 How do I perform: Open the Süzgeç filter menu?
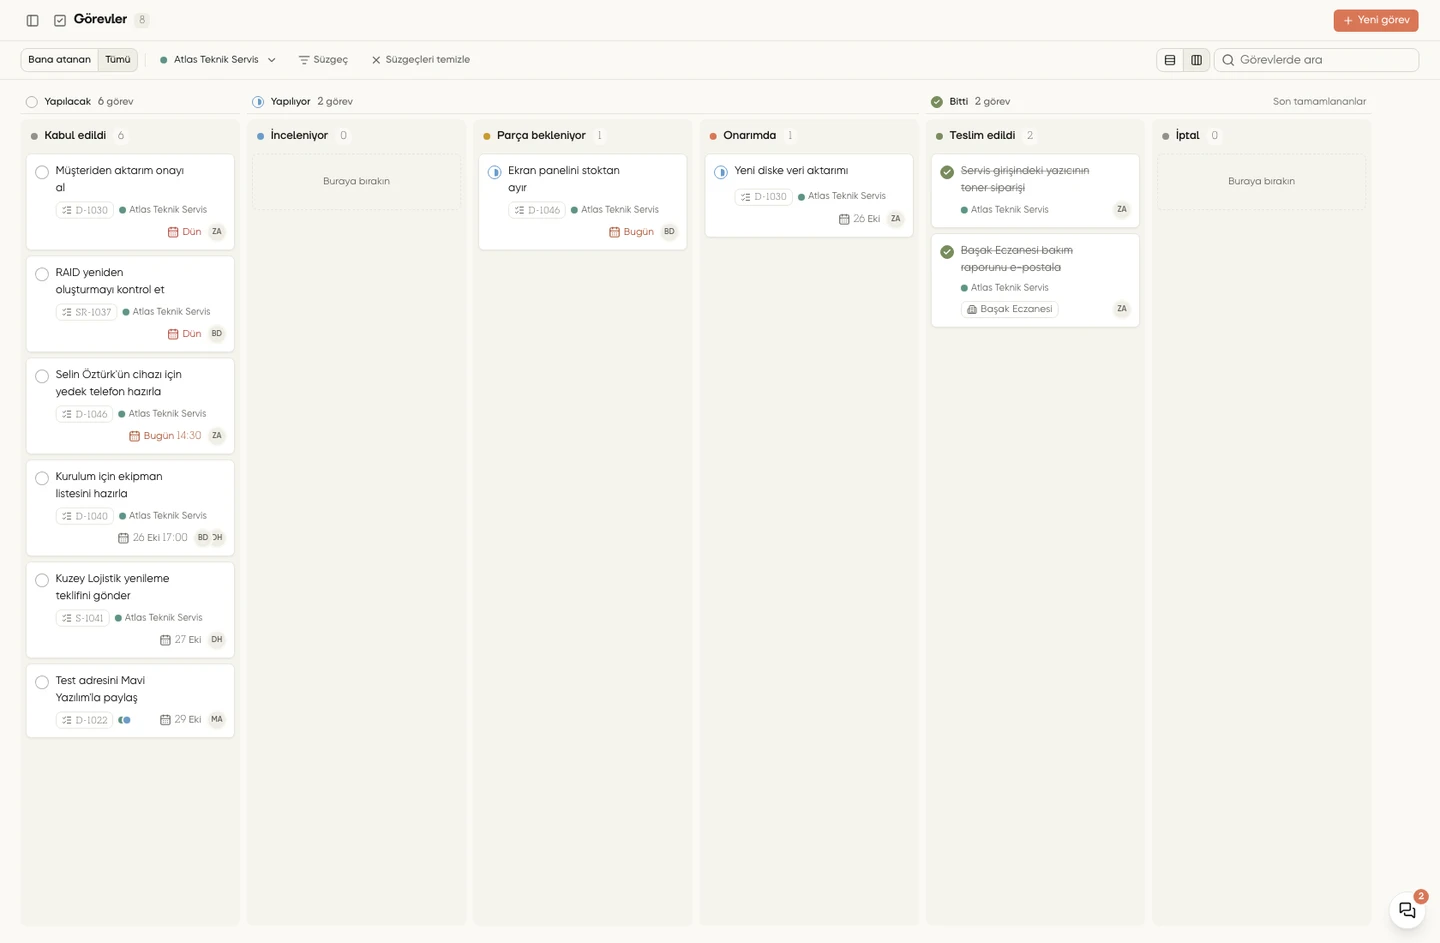(x=323, y=60)
